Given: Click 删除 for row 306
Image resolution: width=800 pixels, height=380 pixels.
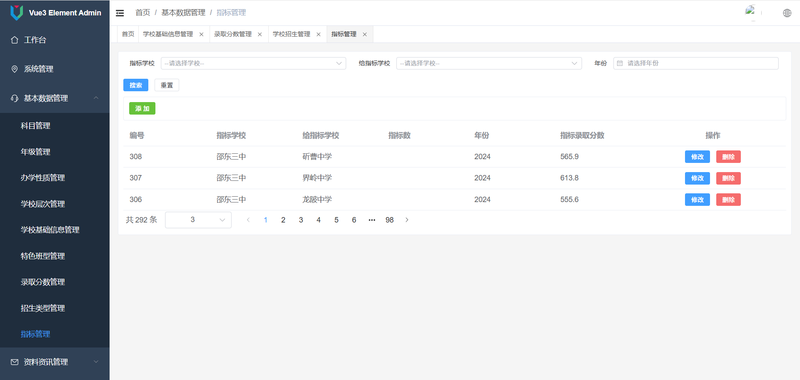Looking at the screenshot, I should pyautogui.click(x=729, y=199).
